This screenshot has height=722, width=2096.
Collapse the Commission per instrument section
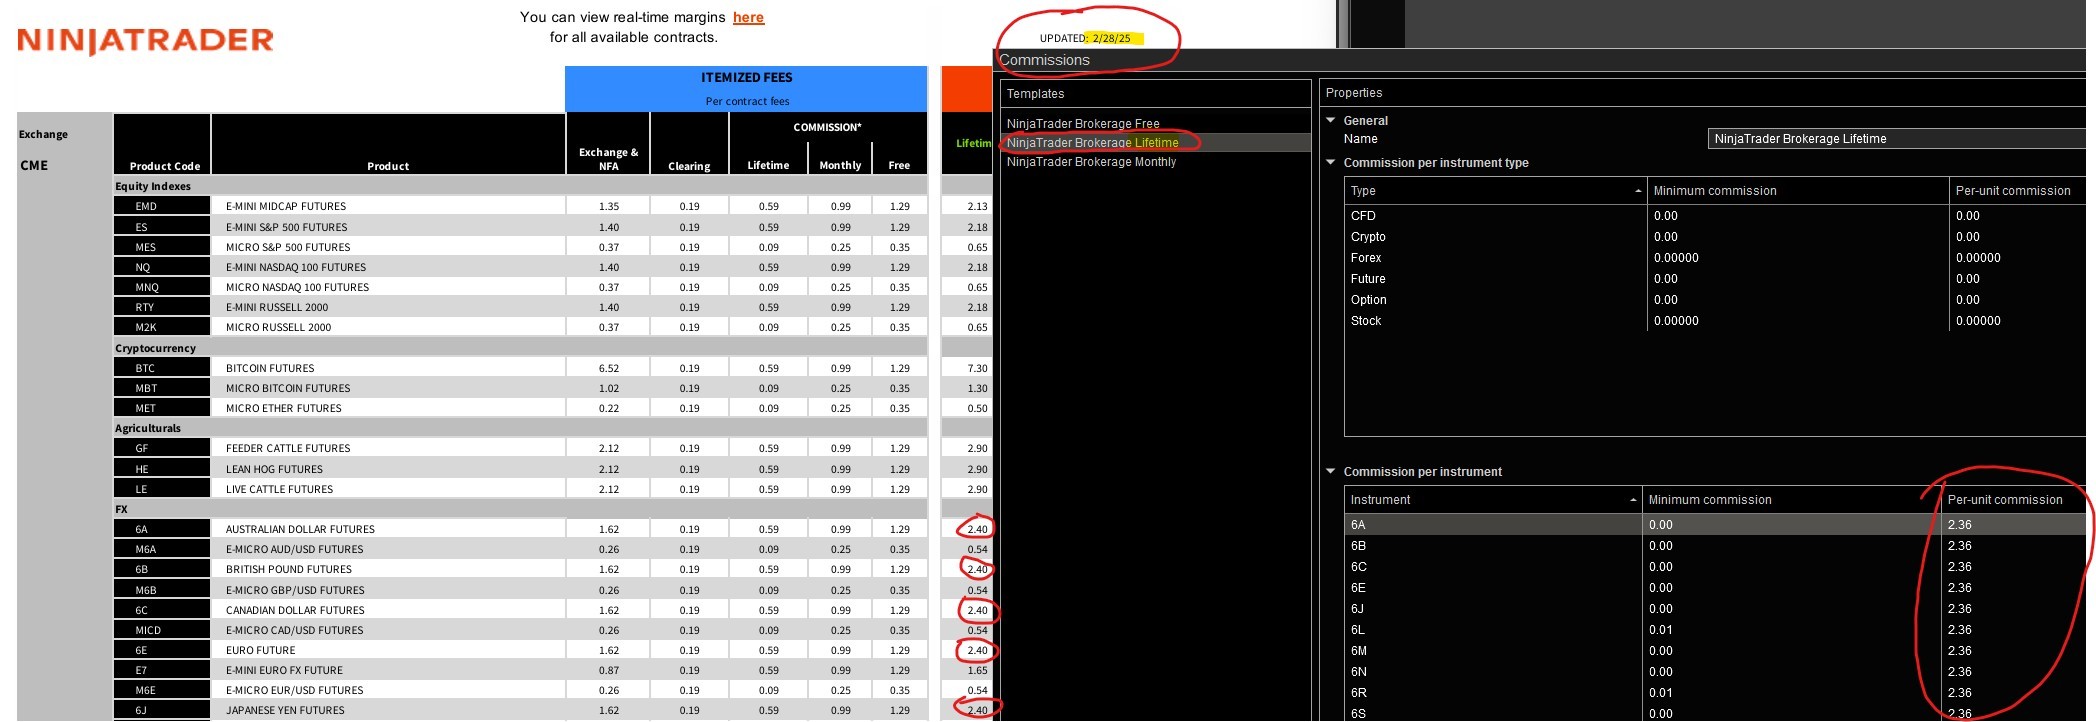1331,471
